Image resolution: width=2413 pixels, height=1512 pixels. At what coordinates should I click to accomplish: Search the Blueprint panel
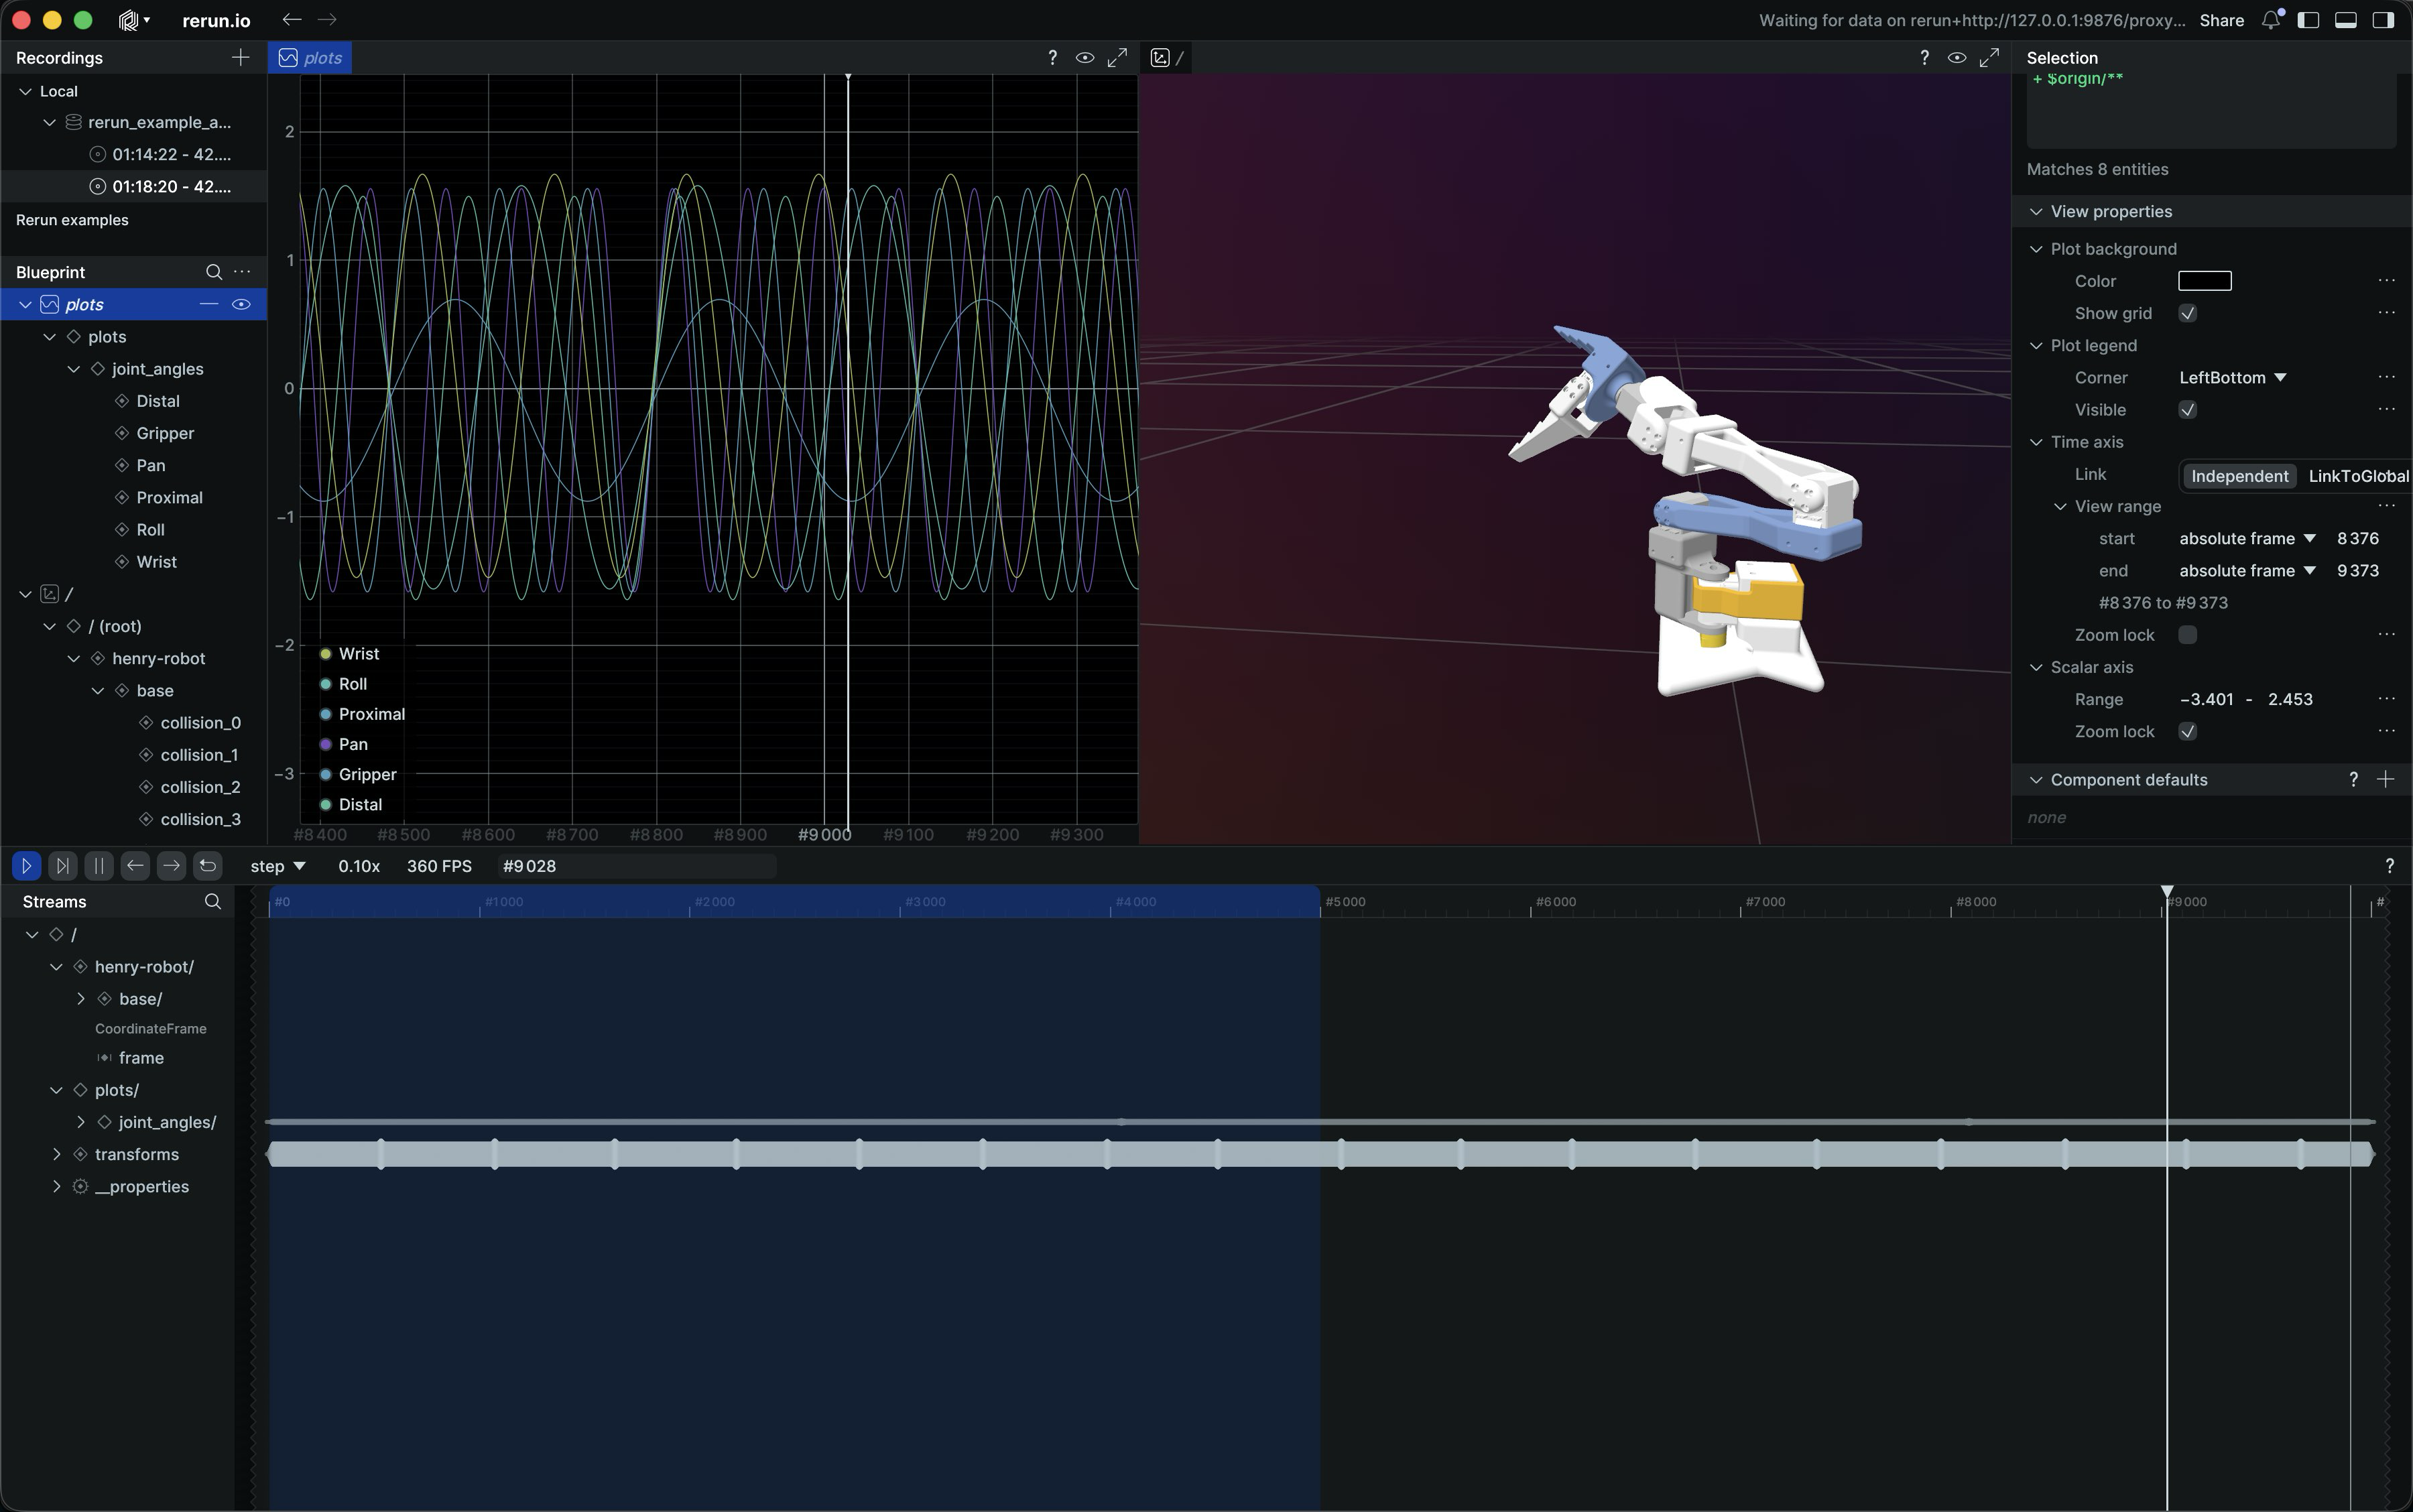click(x=213, y=272)
